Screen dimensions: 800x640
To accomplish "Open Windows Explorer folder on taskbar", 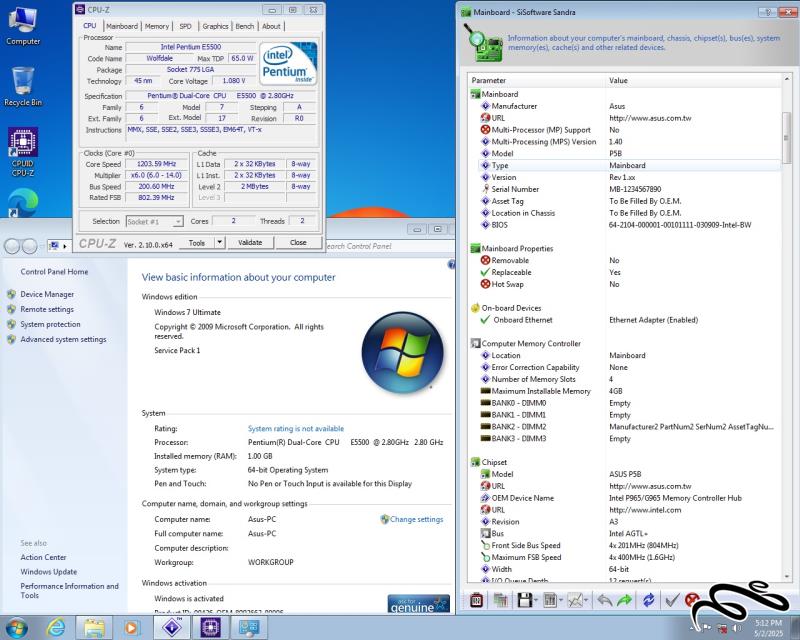I will tap(94, 627).
